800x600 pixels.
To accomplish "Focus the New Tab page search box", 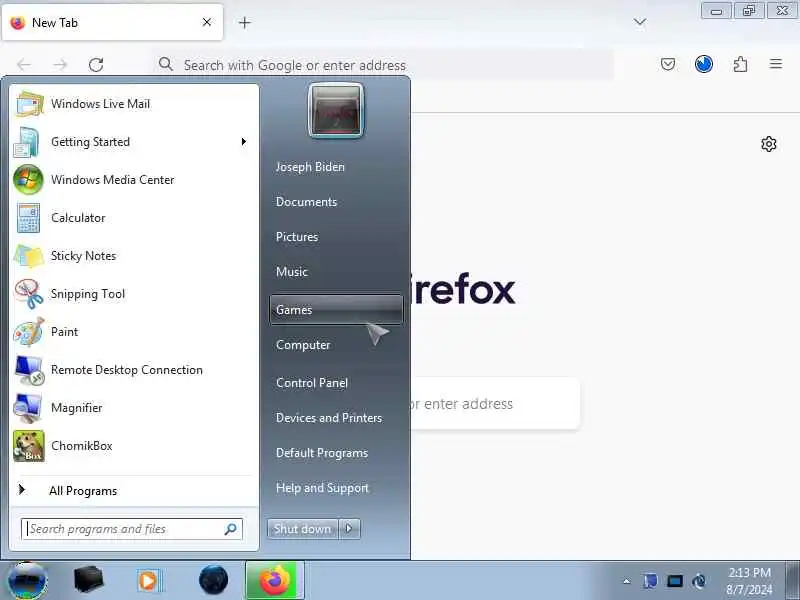I will pos(495,404).
